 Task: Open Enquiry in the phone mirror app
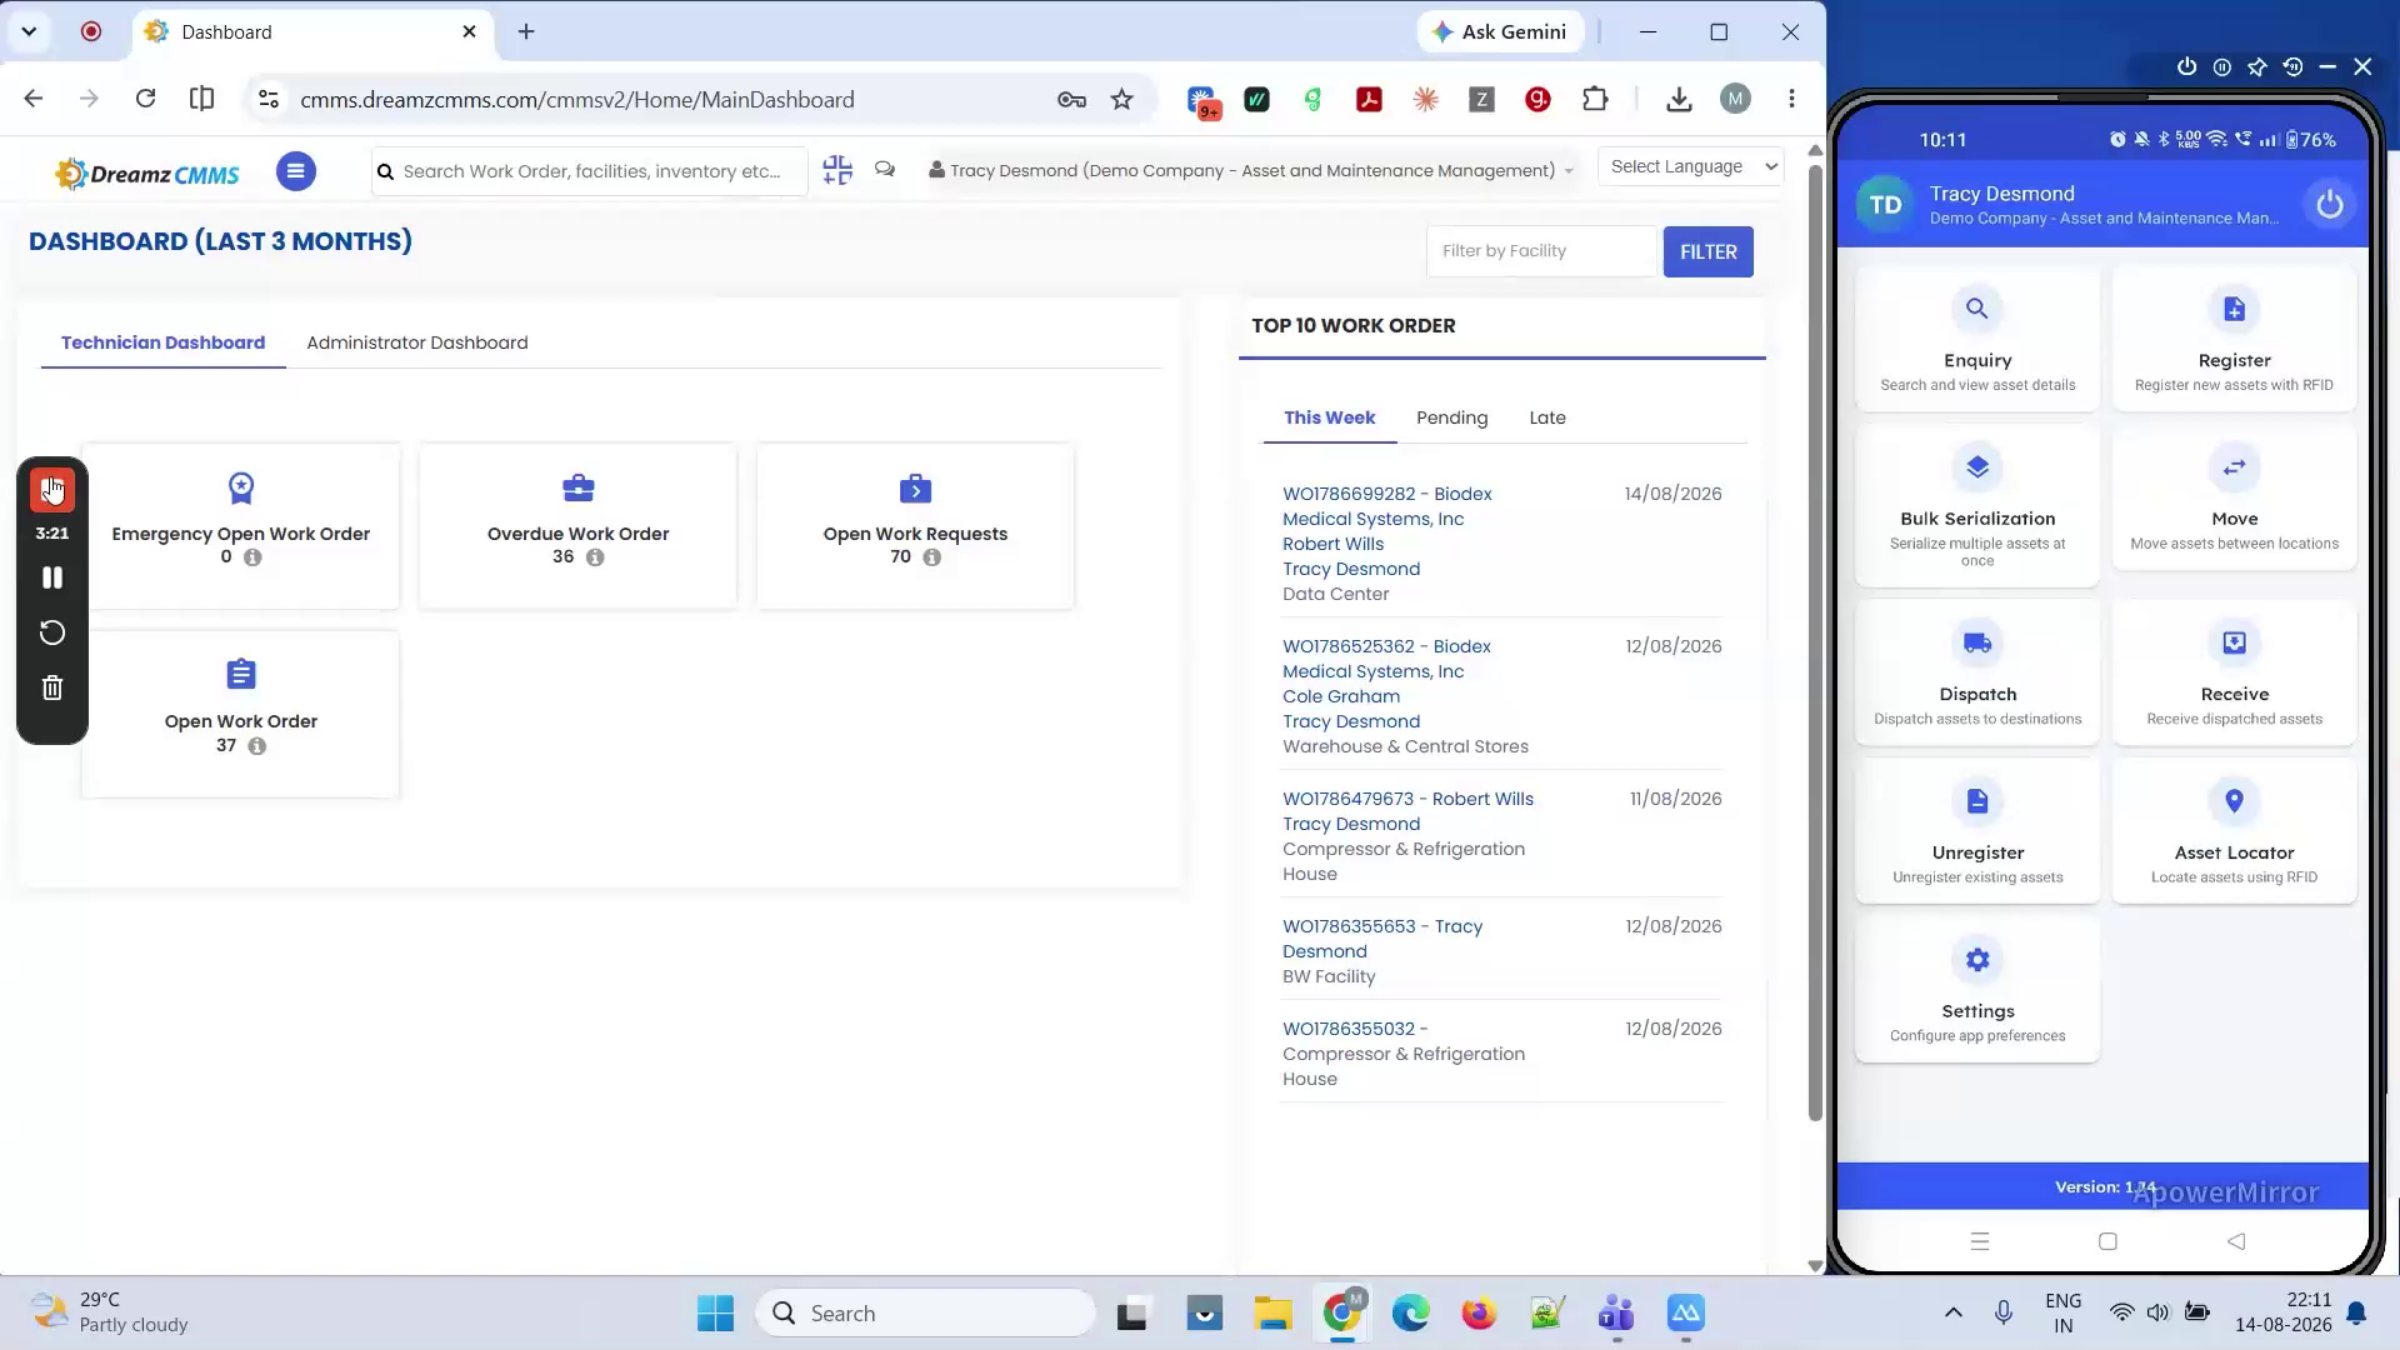click(x=1977, y=338)
